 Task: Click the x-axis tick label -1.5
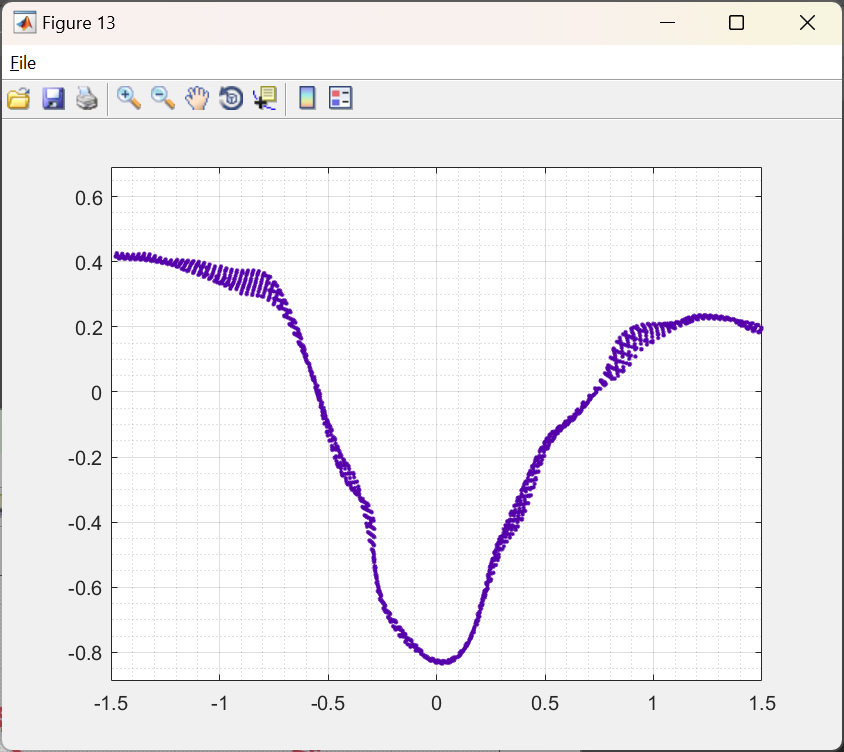[x=111, y=703]
